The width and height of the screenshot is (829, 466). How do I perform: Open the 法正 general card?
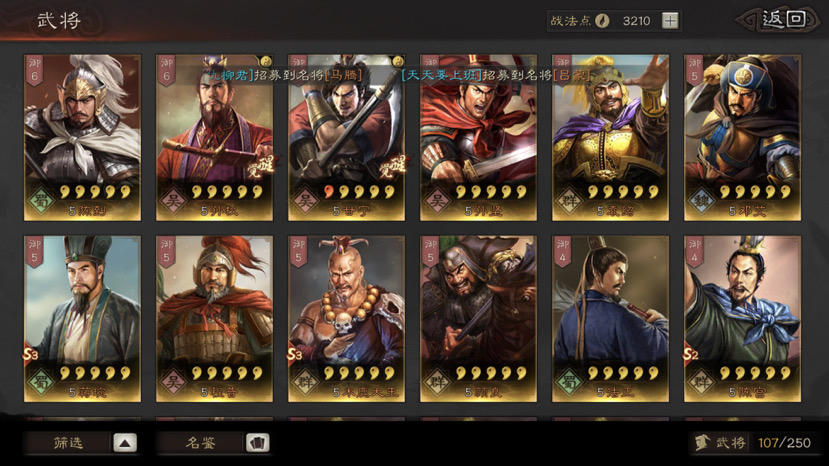point(610,319)
